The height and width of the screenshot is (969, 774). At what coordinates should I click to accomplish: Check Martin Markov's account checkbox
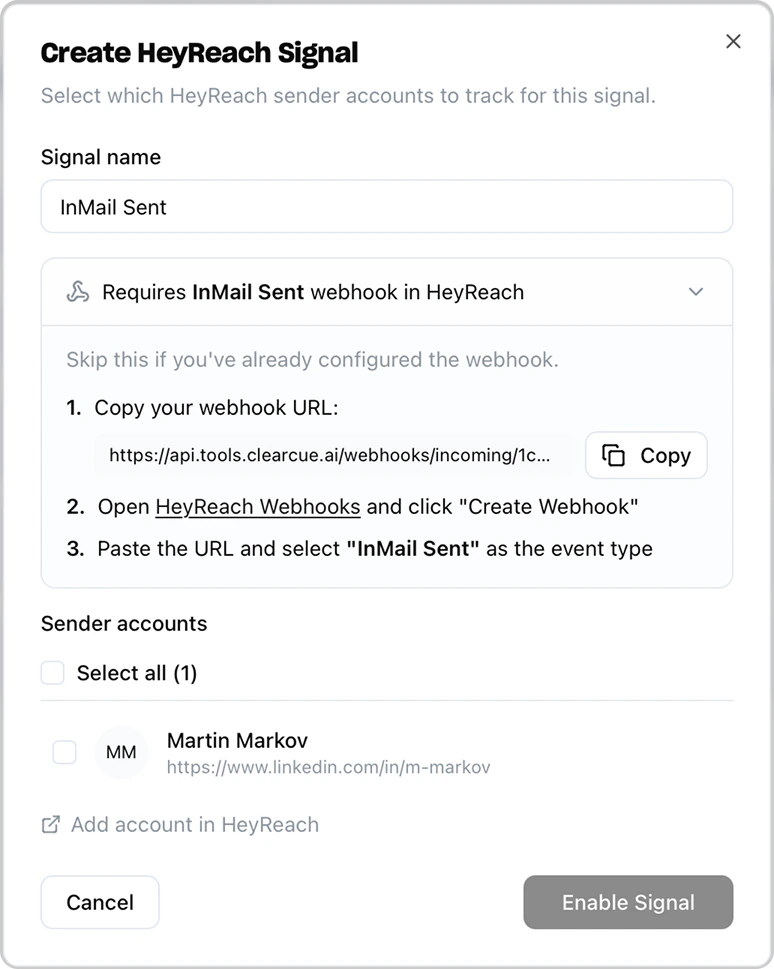click(x=64, y=752)
